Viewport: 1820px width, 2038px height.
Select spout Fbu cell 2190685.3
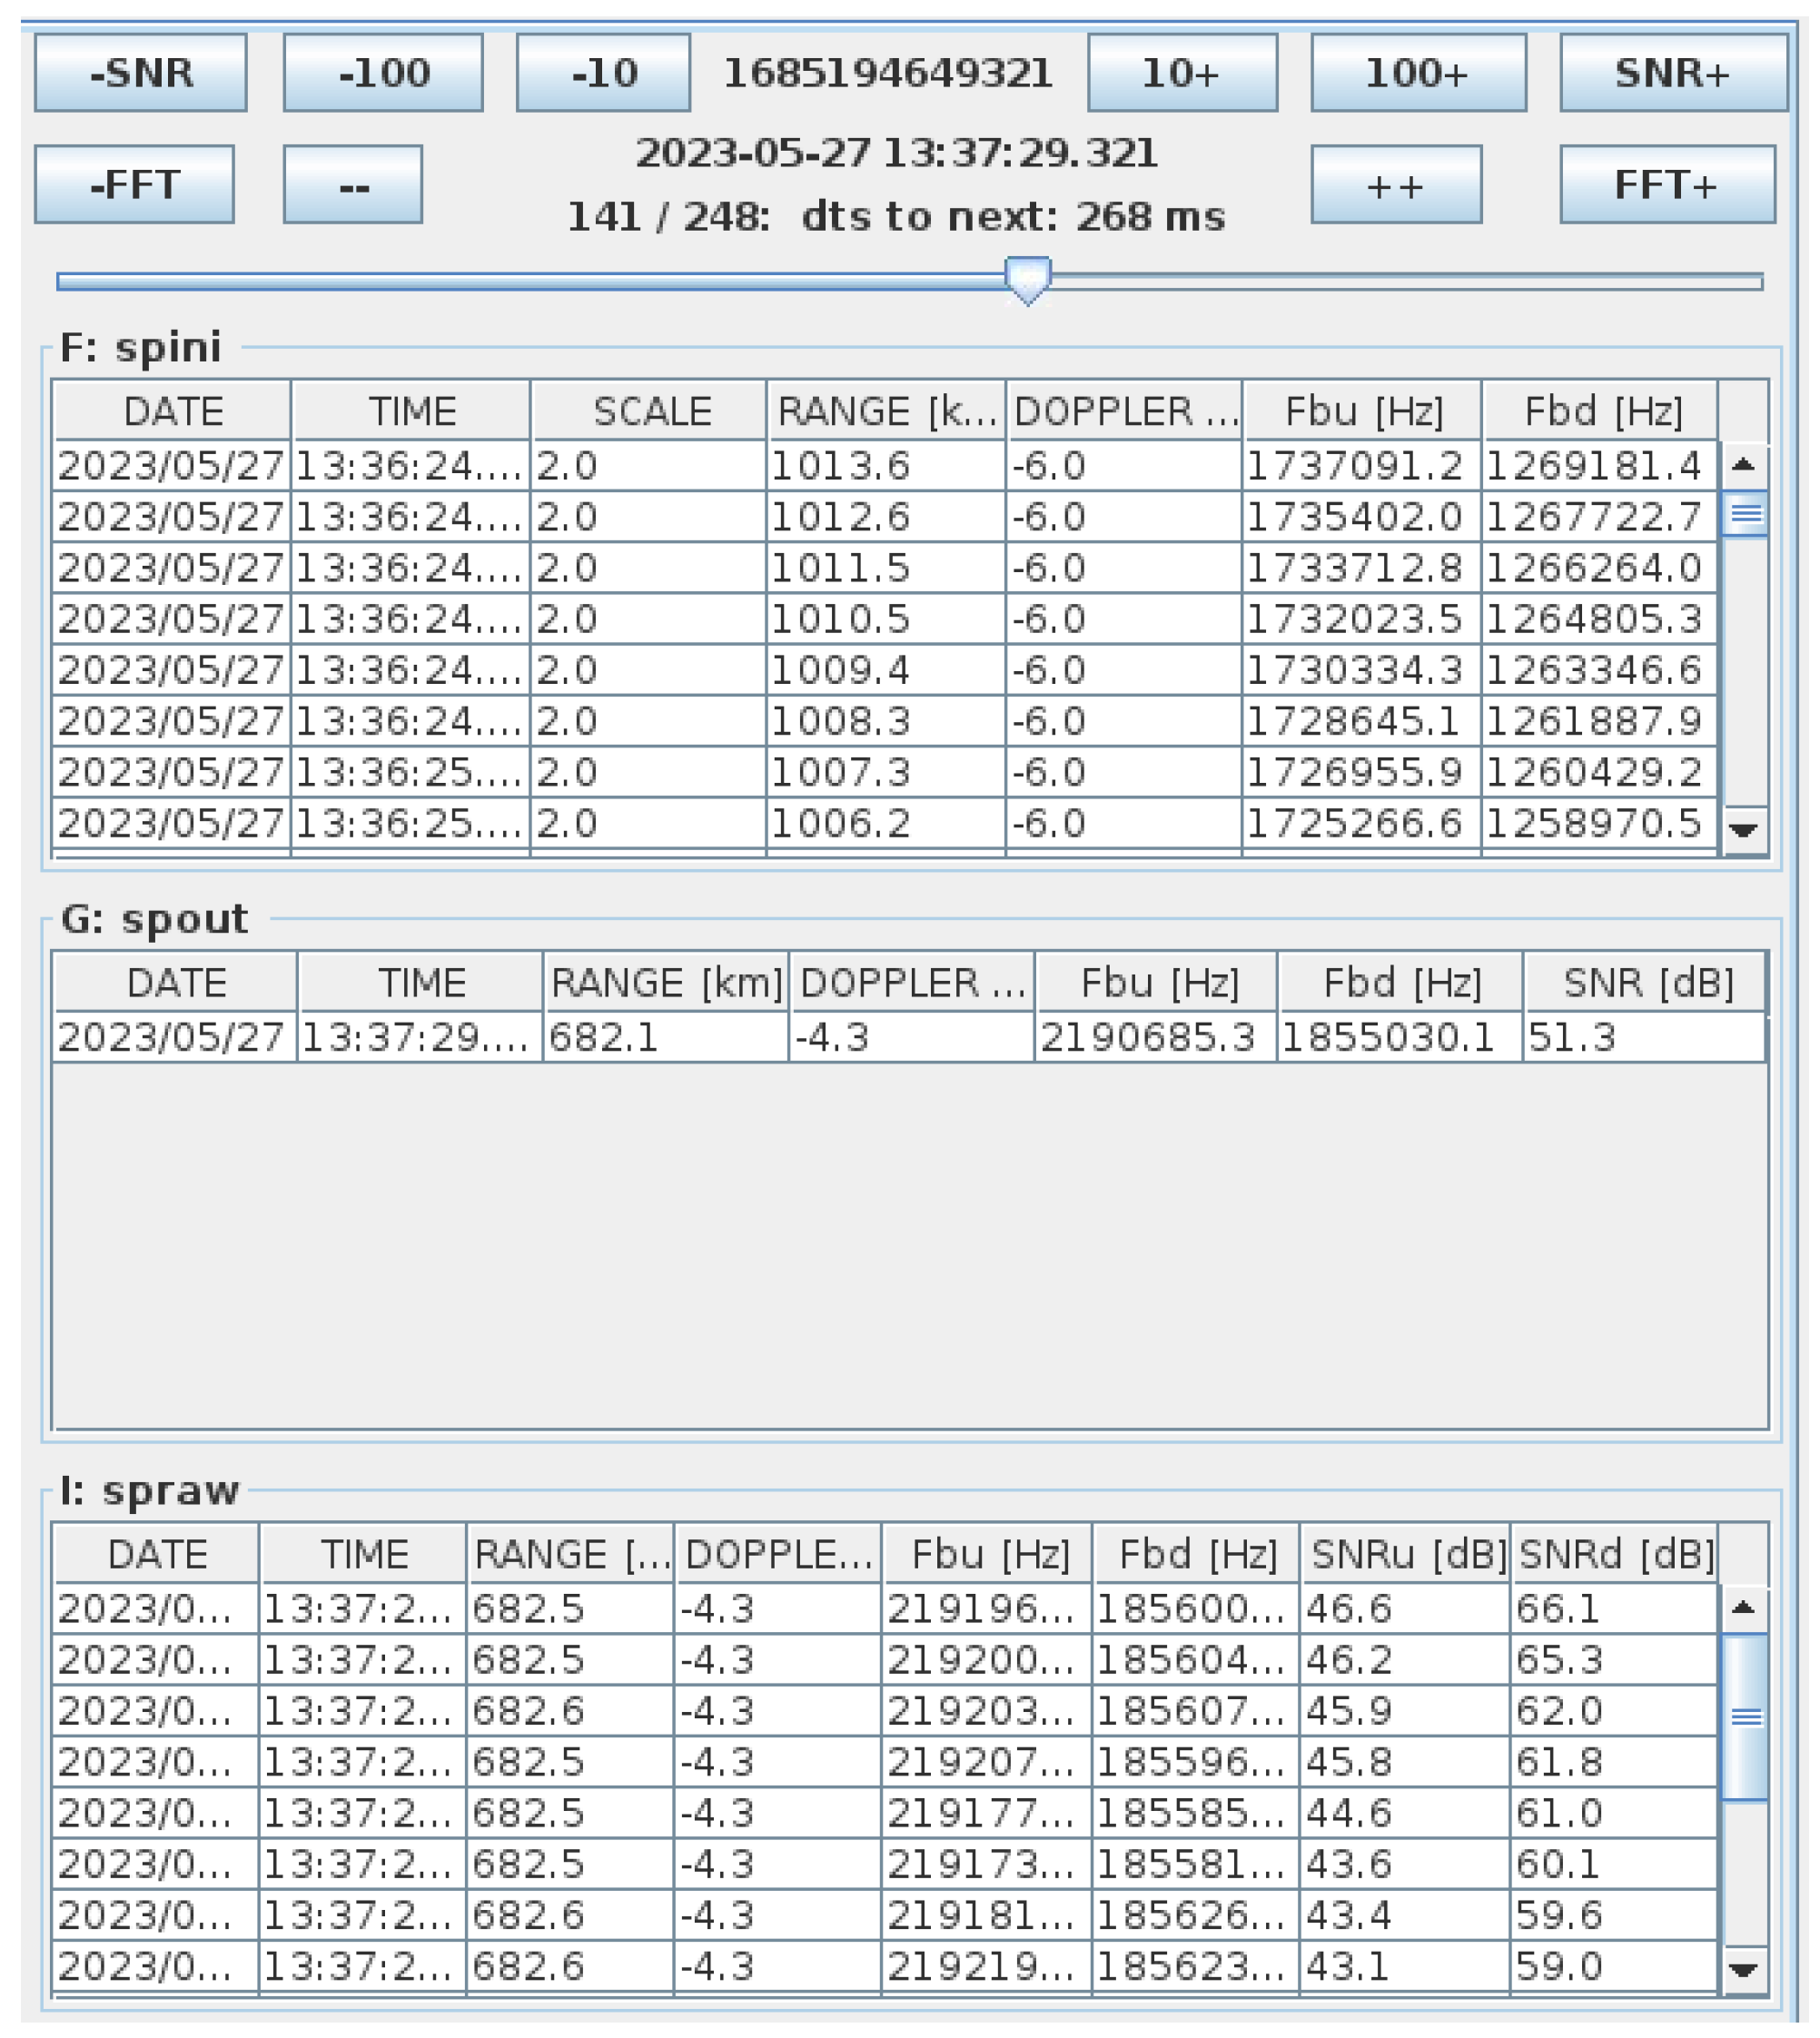point(1156,1037)
